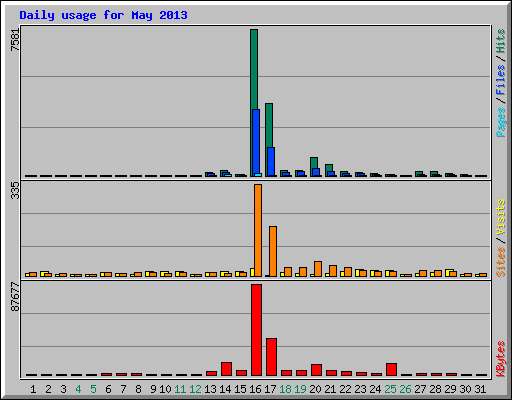Viewport: 512px width, 400px height.
Task: Click the "Daily usage for May 2013" title
Action: [x=103, y=15]
